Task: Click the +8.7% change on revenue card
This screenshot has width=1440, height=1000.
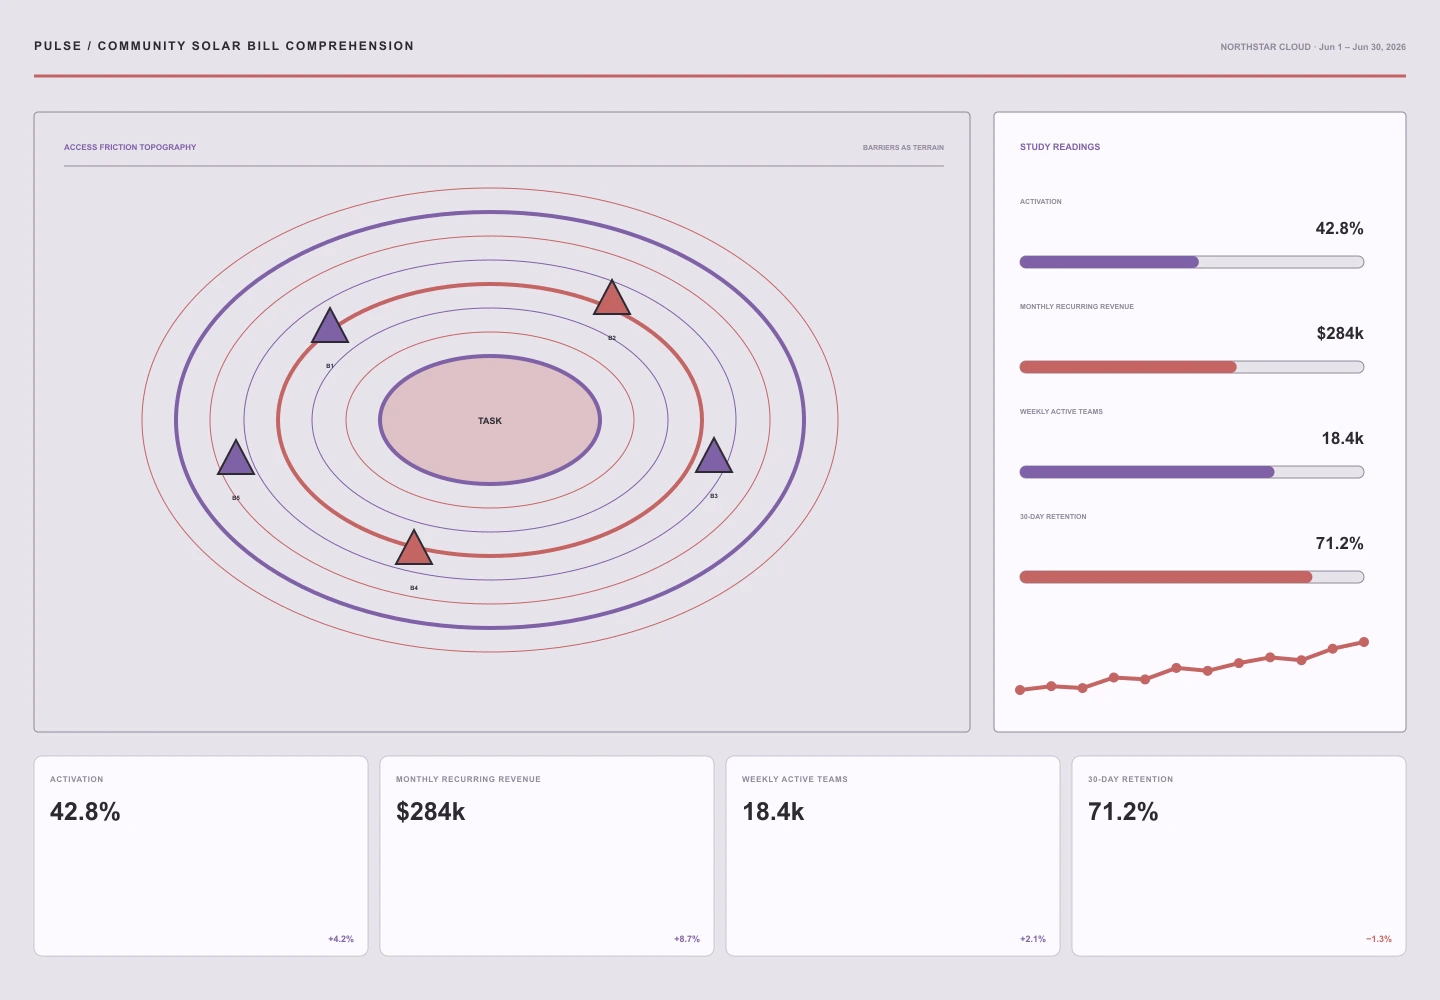Action: (x=687, y=939)
